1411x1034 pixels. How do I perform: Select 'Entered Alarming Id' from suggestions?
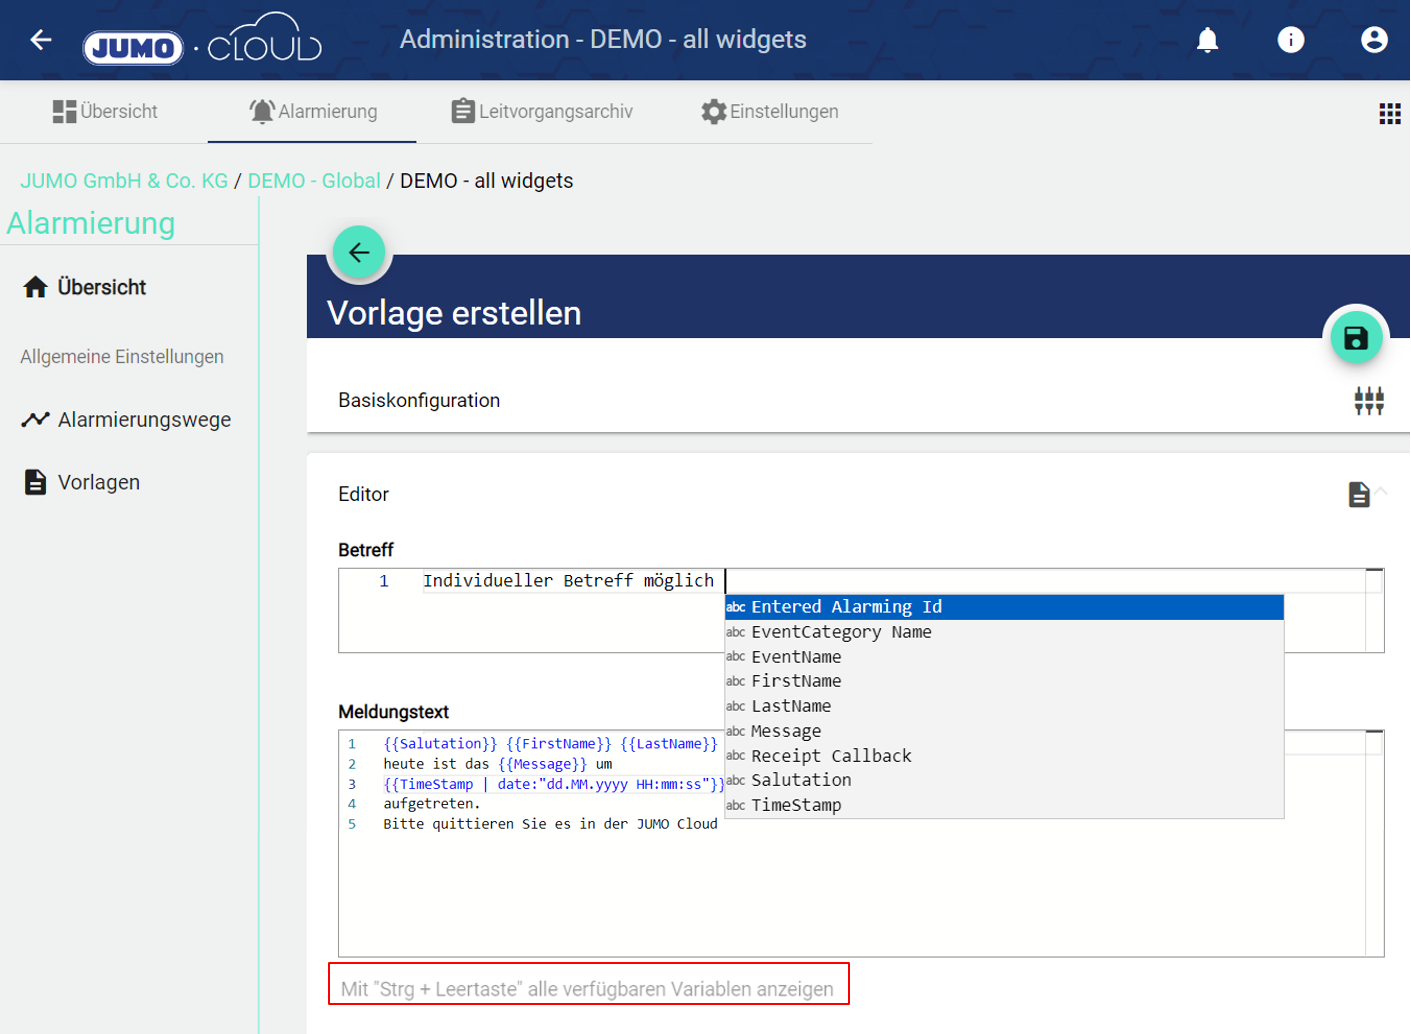pos(846,607)
